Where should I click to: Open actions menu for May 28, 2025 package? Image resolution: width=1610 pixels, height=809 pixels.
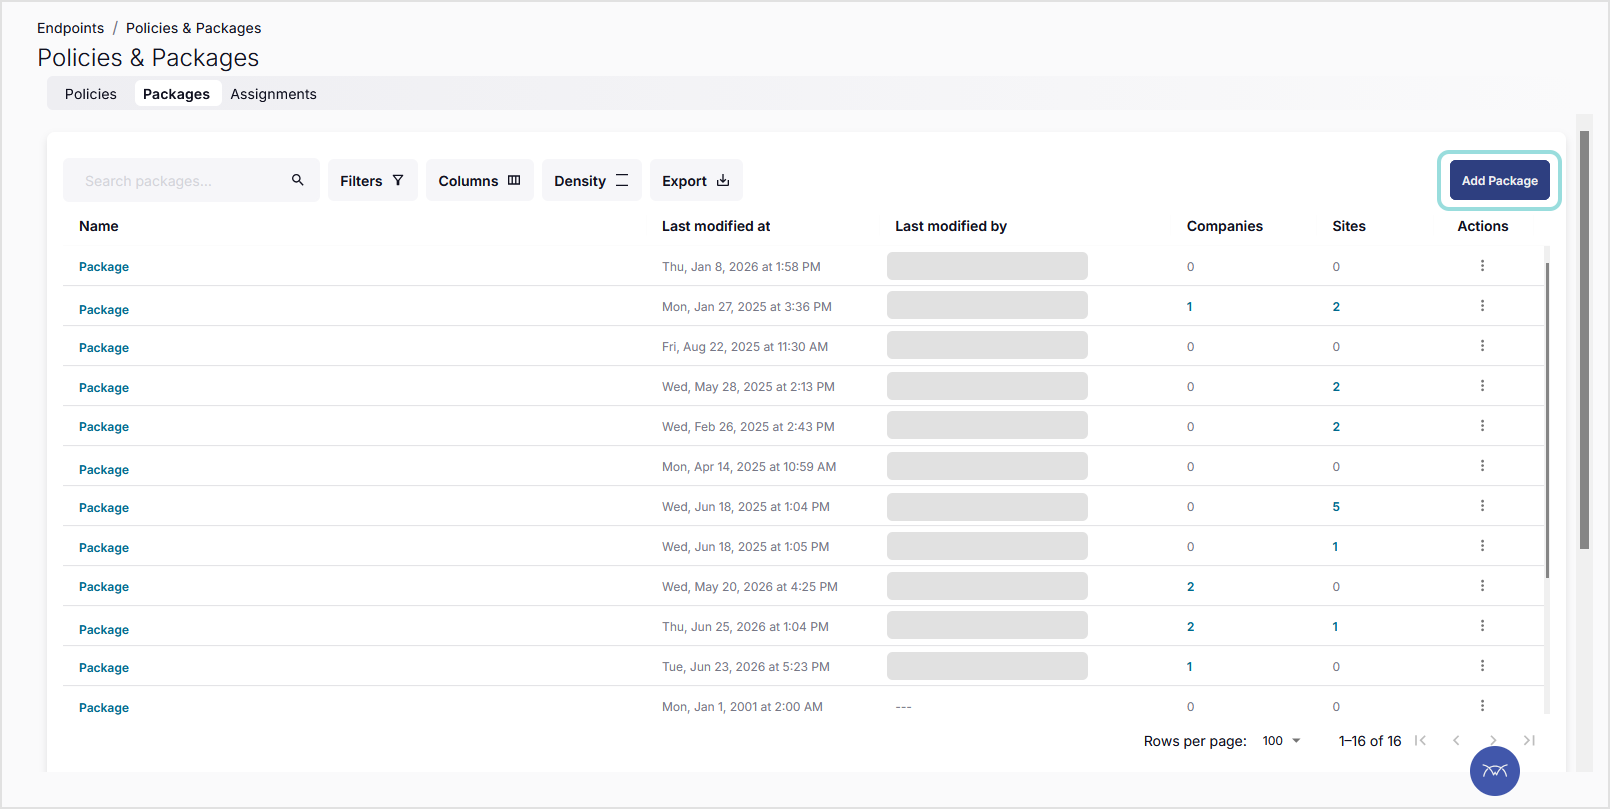coord(1482,386)
